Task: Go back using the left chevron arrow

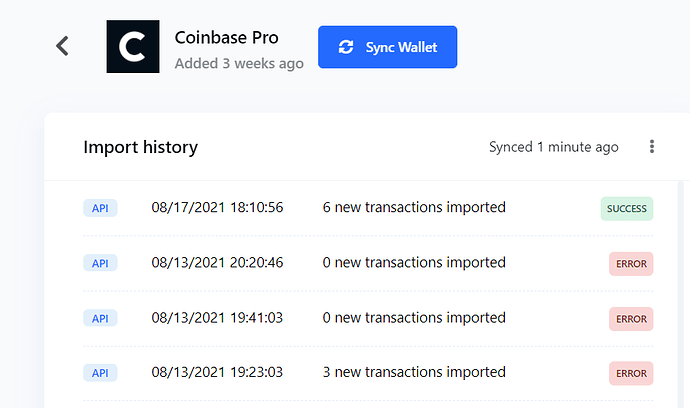Action: click(62, 46)
